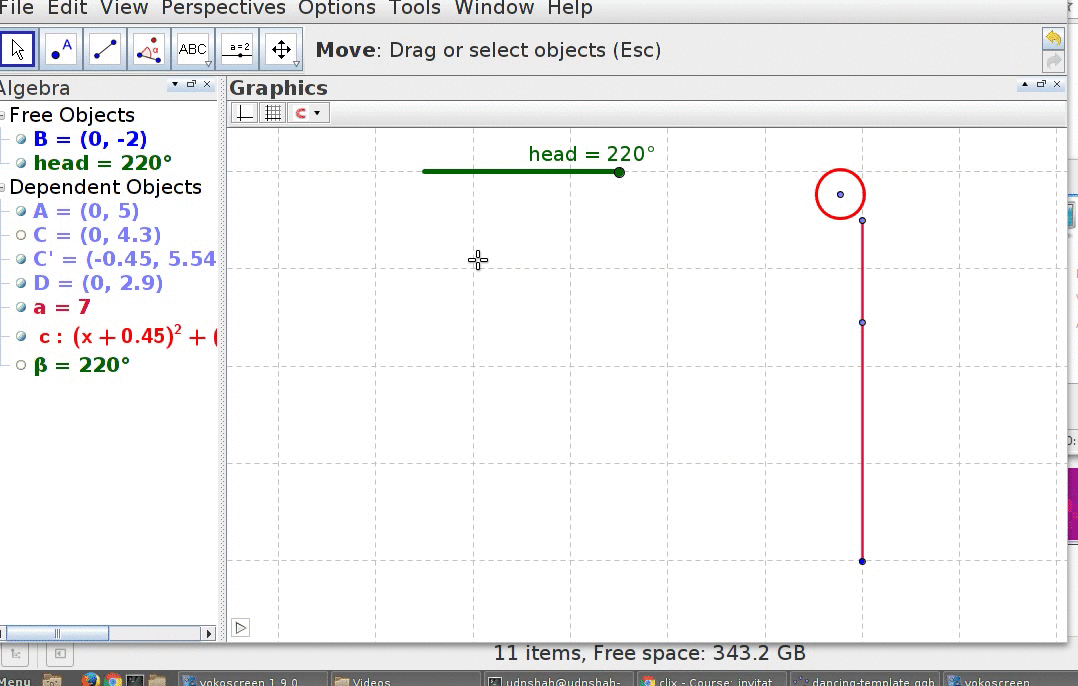Viewport: 1078px width, 686px height.
Task: Activate the Move Graphics View tool
Action: pos(281,49)
